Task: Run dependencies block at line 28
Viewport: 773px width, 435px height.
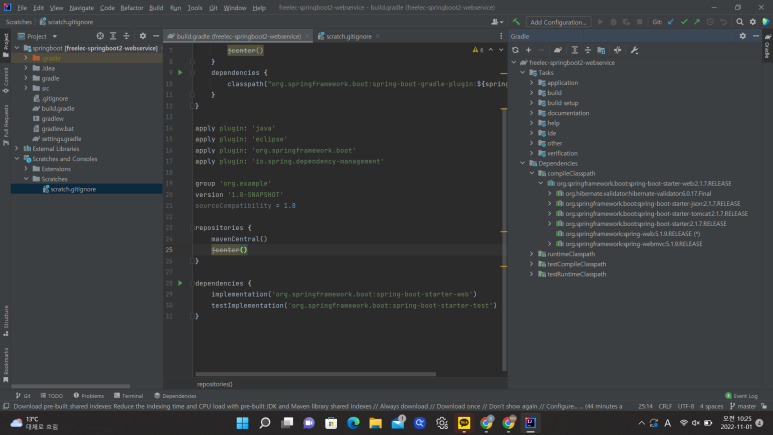Action: [x=180, y=283]
